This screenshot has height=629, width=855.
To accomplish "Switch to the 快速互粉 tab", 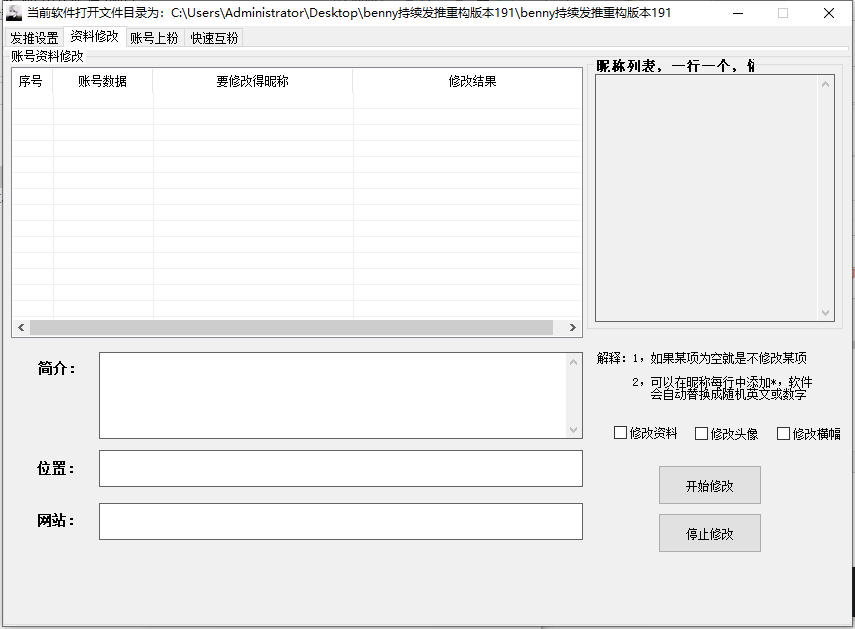I will [x=213, y=37].
